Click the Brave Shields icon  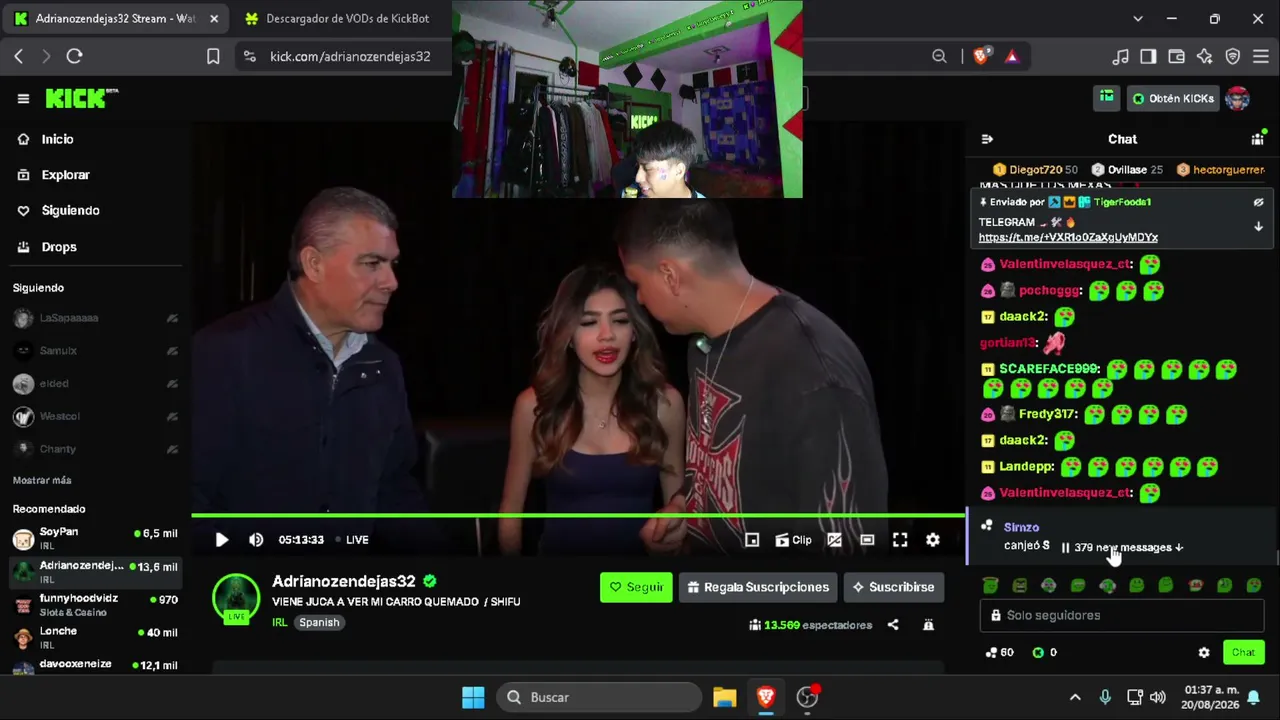coord(981,56)
